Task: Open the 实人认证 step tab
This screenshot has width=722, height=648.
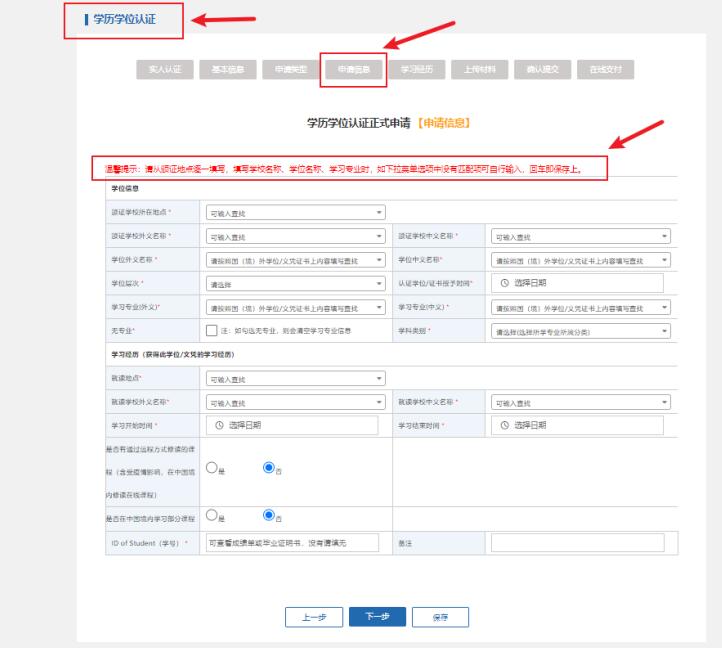Action: click(x=165, y=70)
